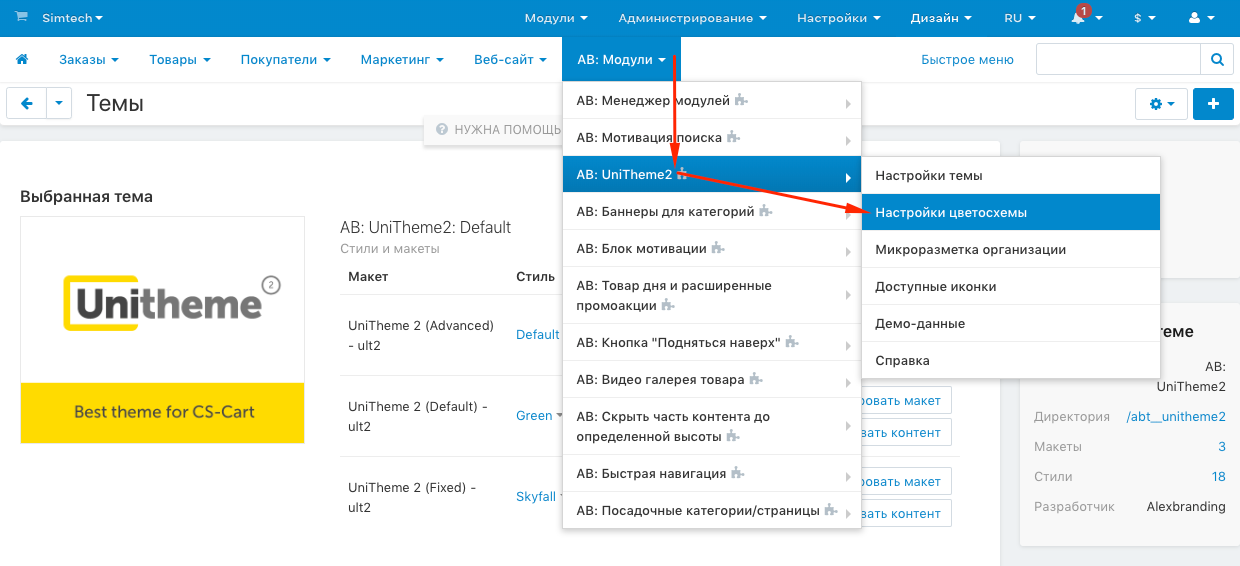Screen dimensions: 1240x566
Task: Click puzzle icon next to Видео галерея товара
Action: point(756,380)
